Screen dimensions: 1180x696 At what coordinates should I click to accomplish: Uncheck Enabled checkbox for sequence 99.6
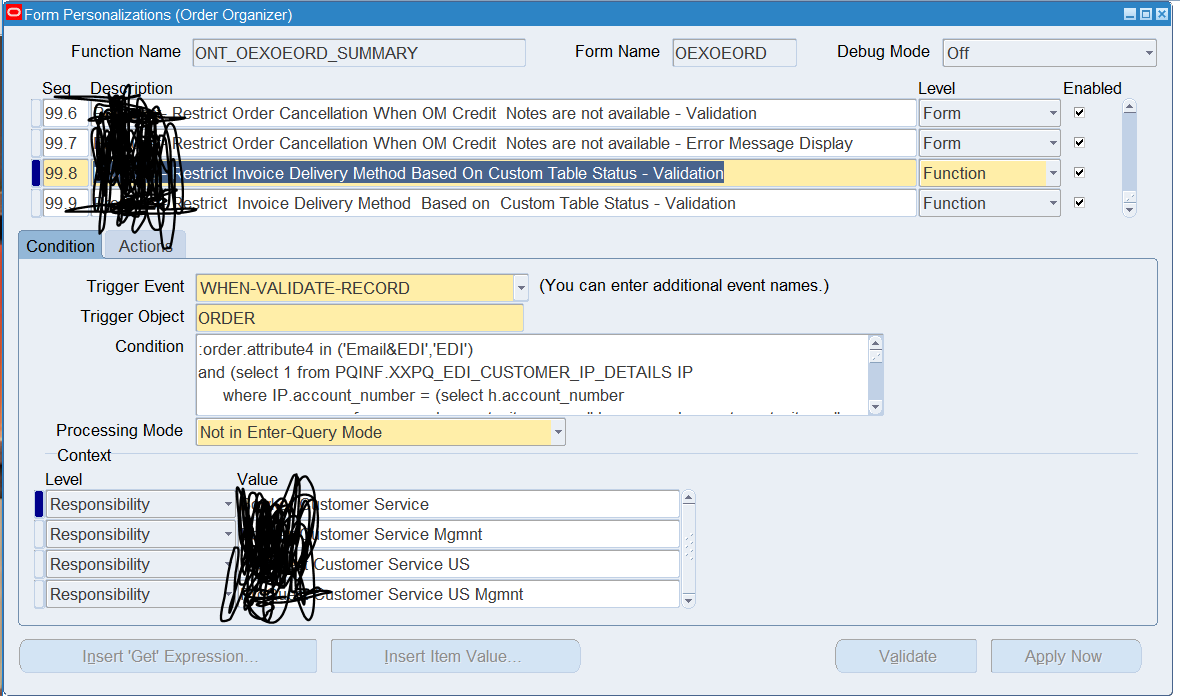pos(1079,113)
